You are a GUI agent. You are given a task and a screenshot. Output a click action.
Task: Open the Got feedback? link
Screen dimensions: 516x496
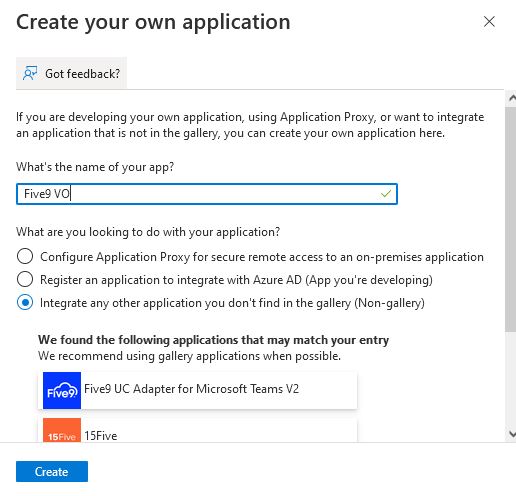pyautogui.click(x=71, y=73)
